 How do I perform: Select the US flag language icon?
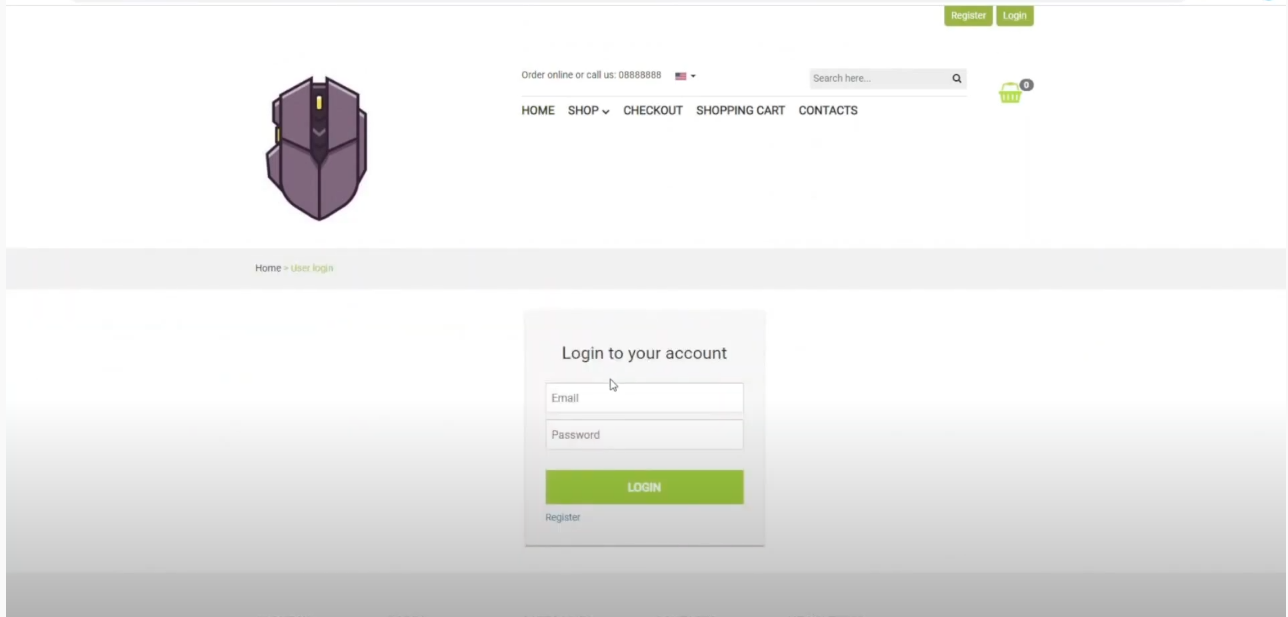(681, 76)
